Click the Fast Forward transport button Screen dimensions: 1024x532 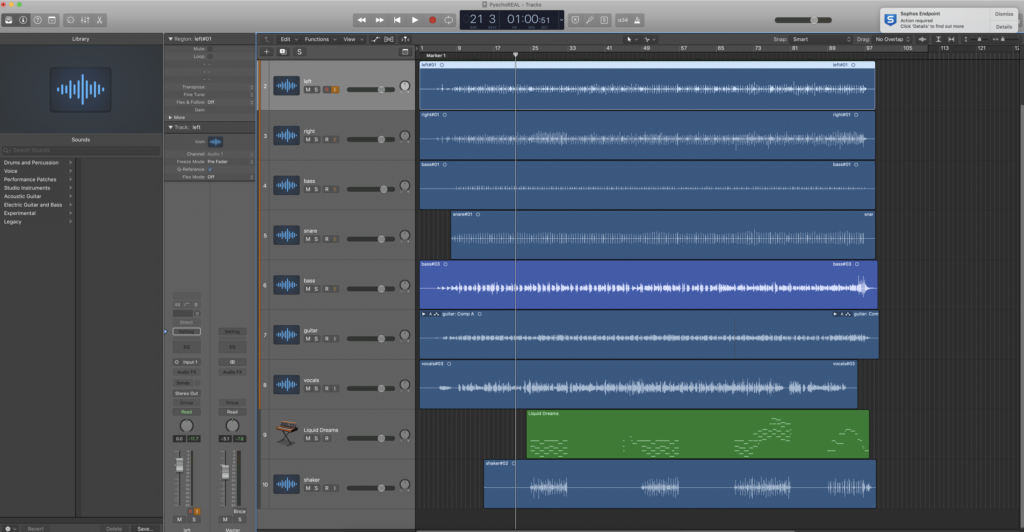[x=379, y=20]
